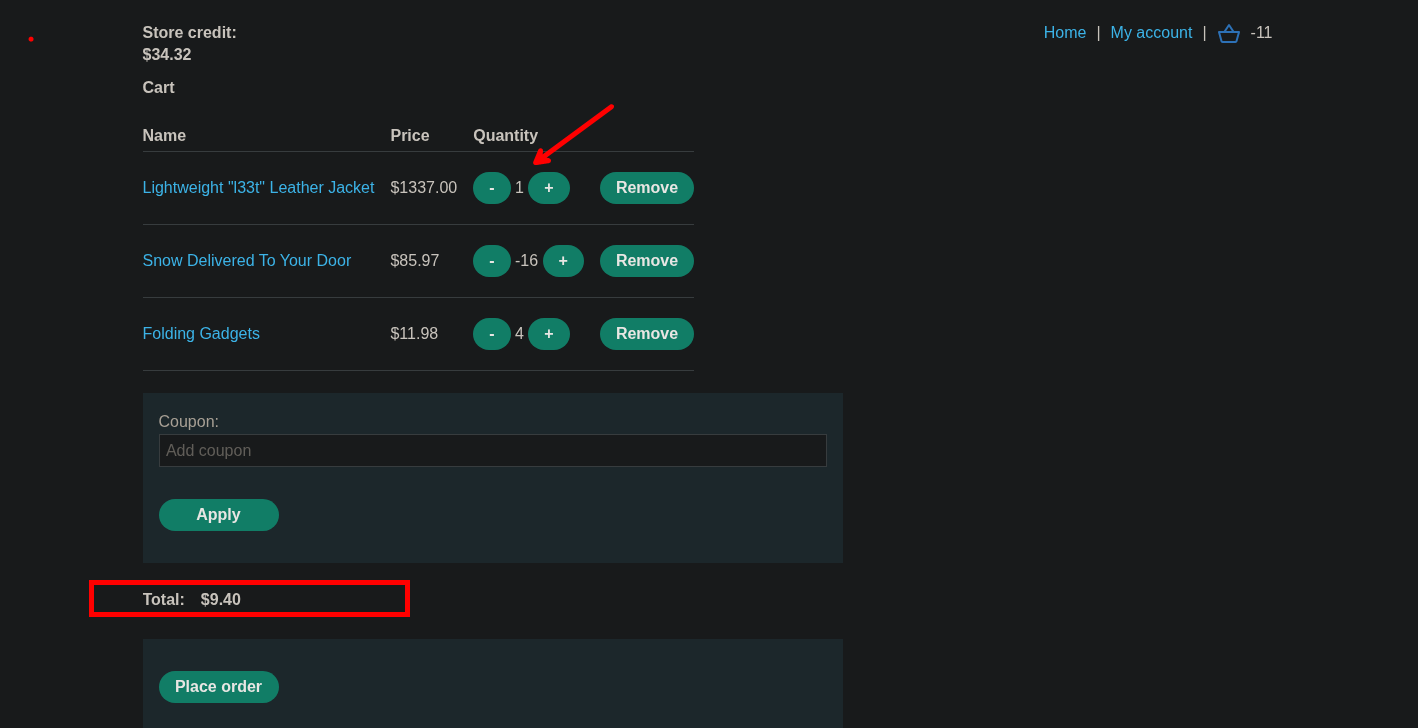Open the Folding Gadgets product page
The height and width of the screenshot is (728, 1418).
[x=201, y=334]
